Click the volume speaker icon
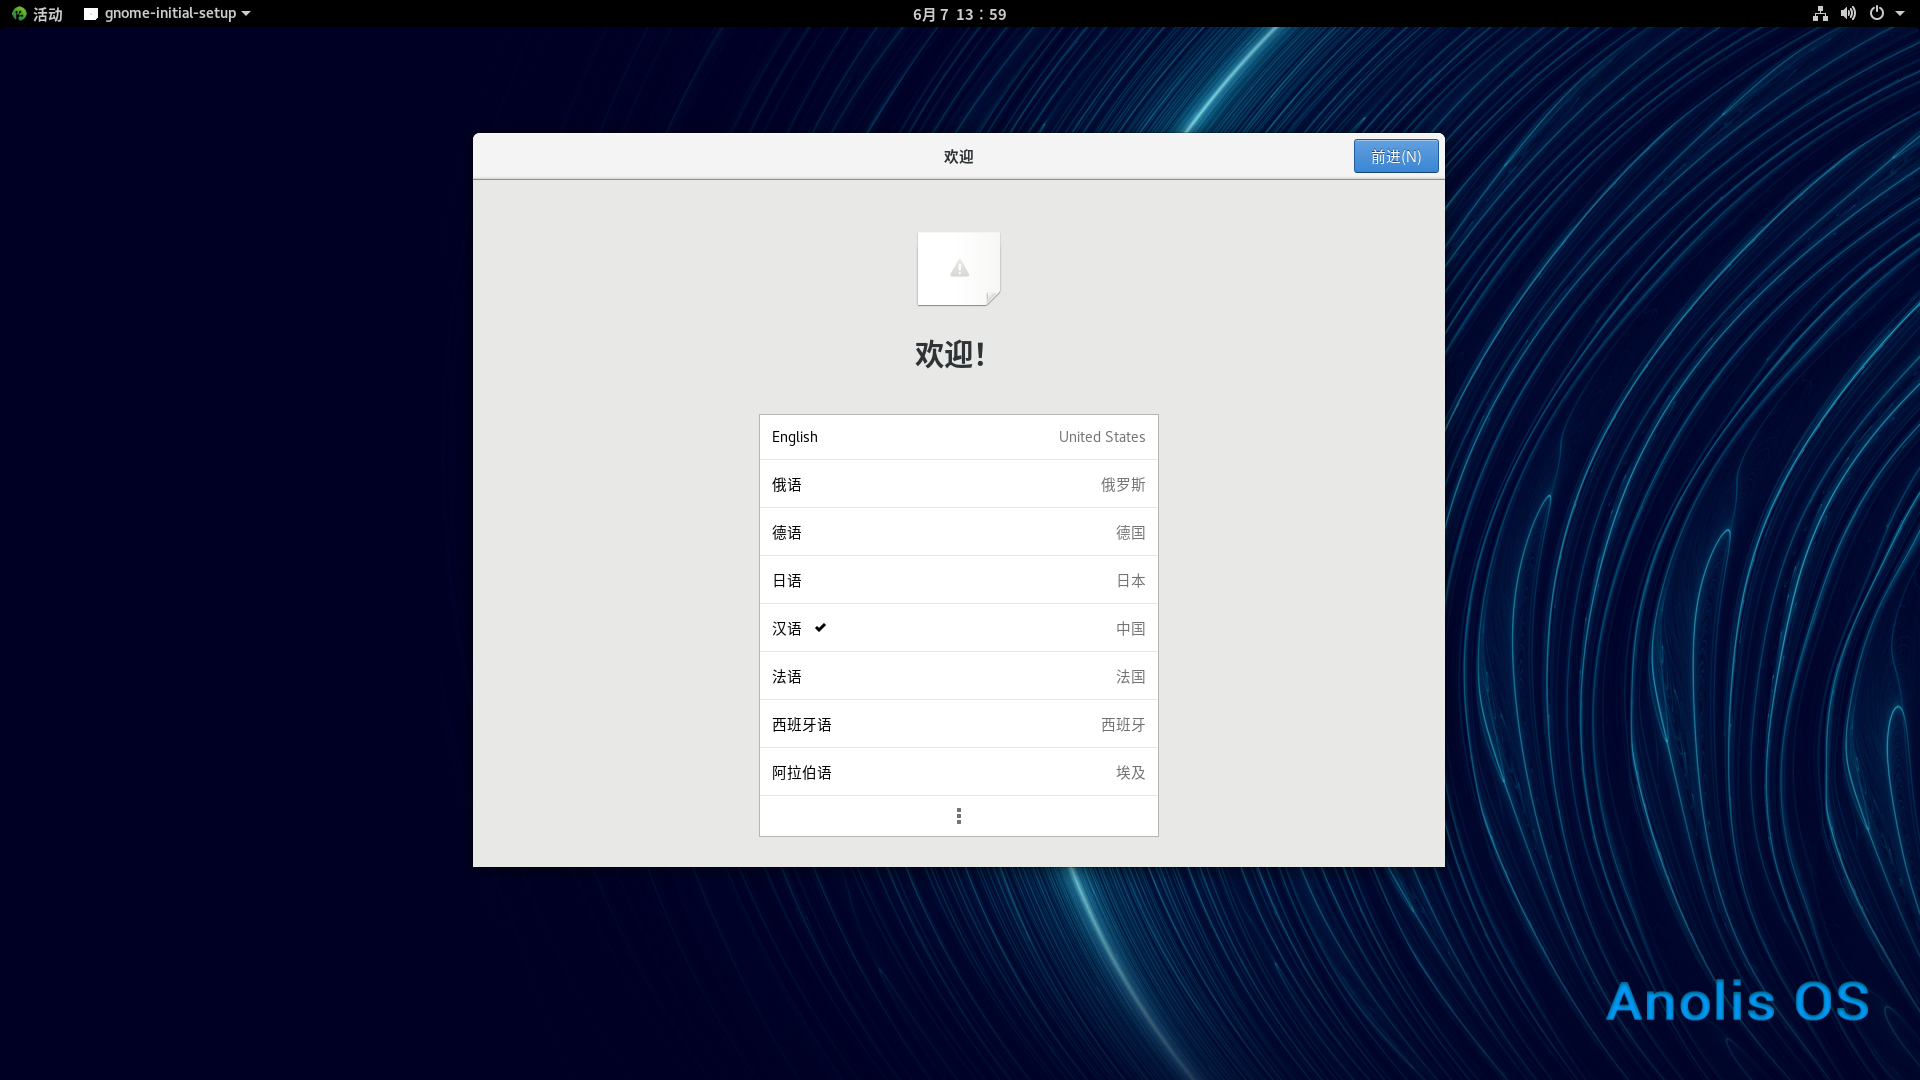 pyautogui.click(x=1848, y=14)
